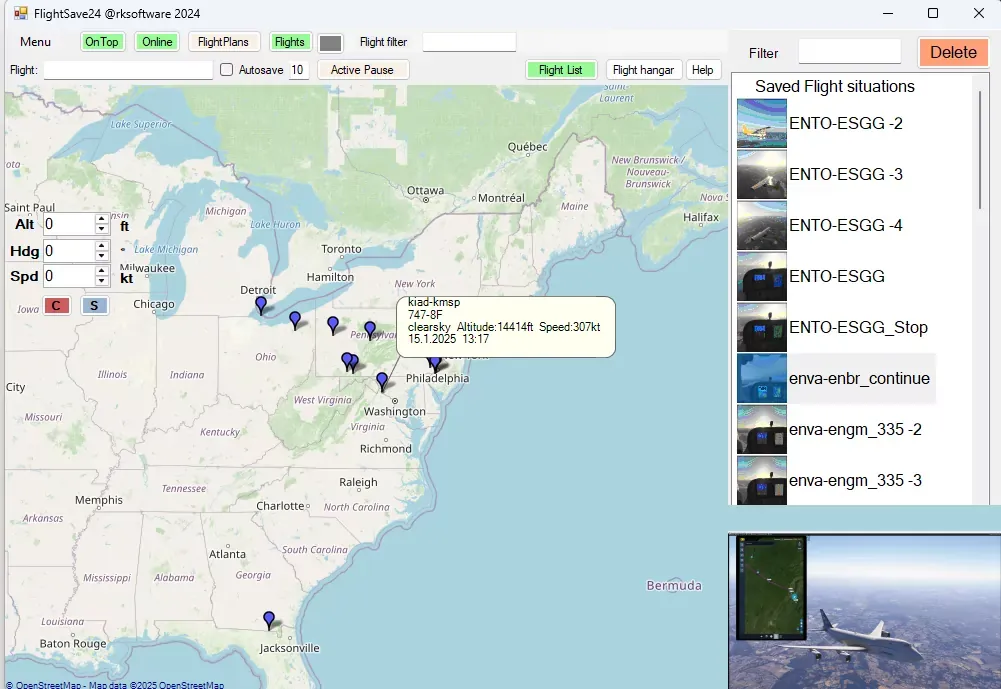
Task: Toggle the Online mode button
Action: (x=157, y=42)
